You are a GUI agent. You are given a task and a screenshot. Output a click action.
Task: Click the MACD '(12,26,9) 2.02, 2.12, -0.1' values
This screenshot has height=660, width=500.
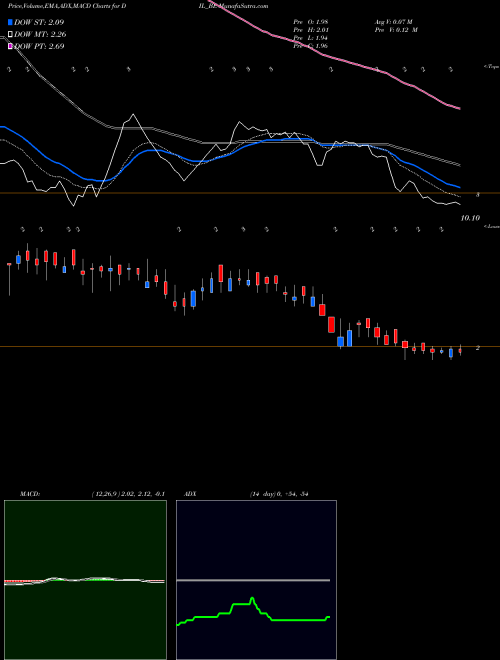coord(128,494)
